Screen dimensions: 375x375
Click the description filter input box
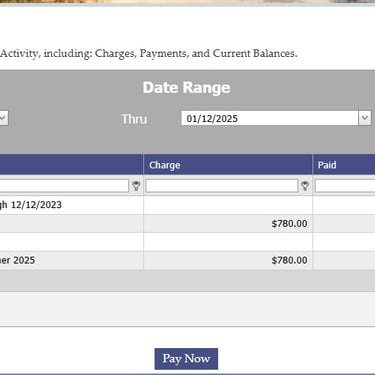64,186
